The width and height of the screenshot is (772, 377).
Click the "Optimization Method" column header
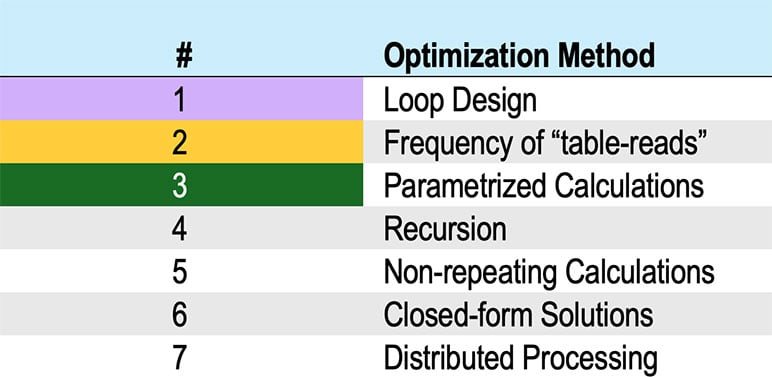coord(519,57)
